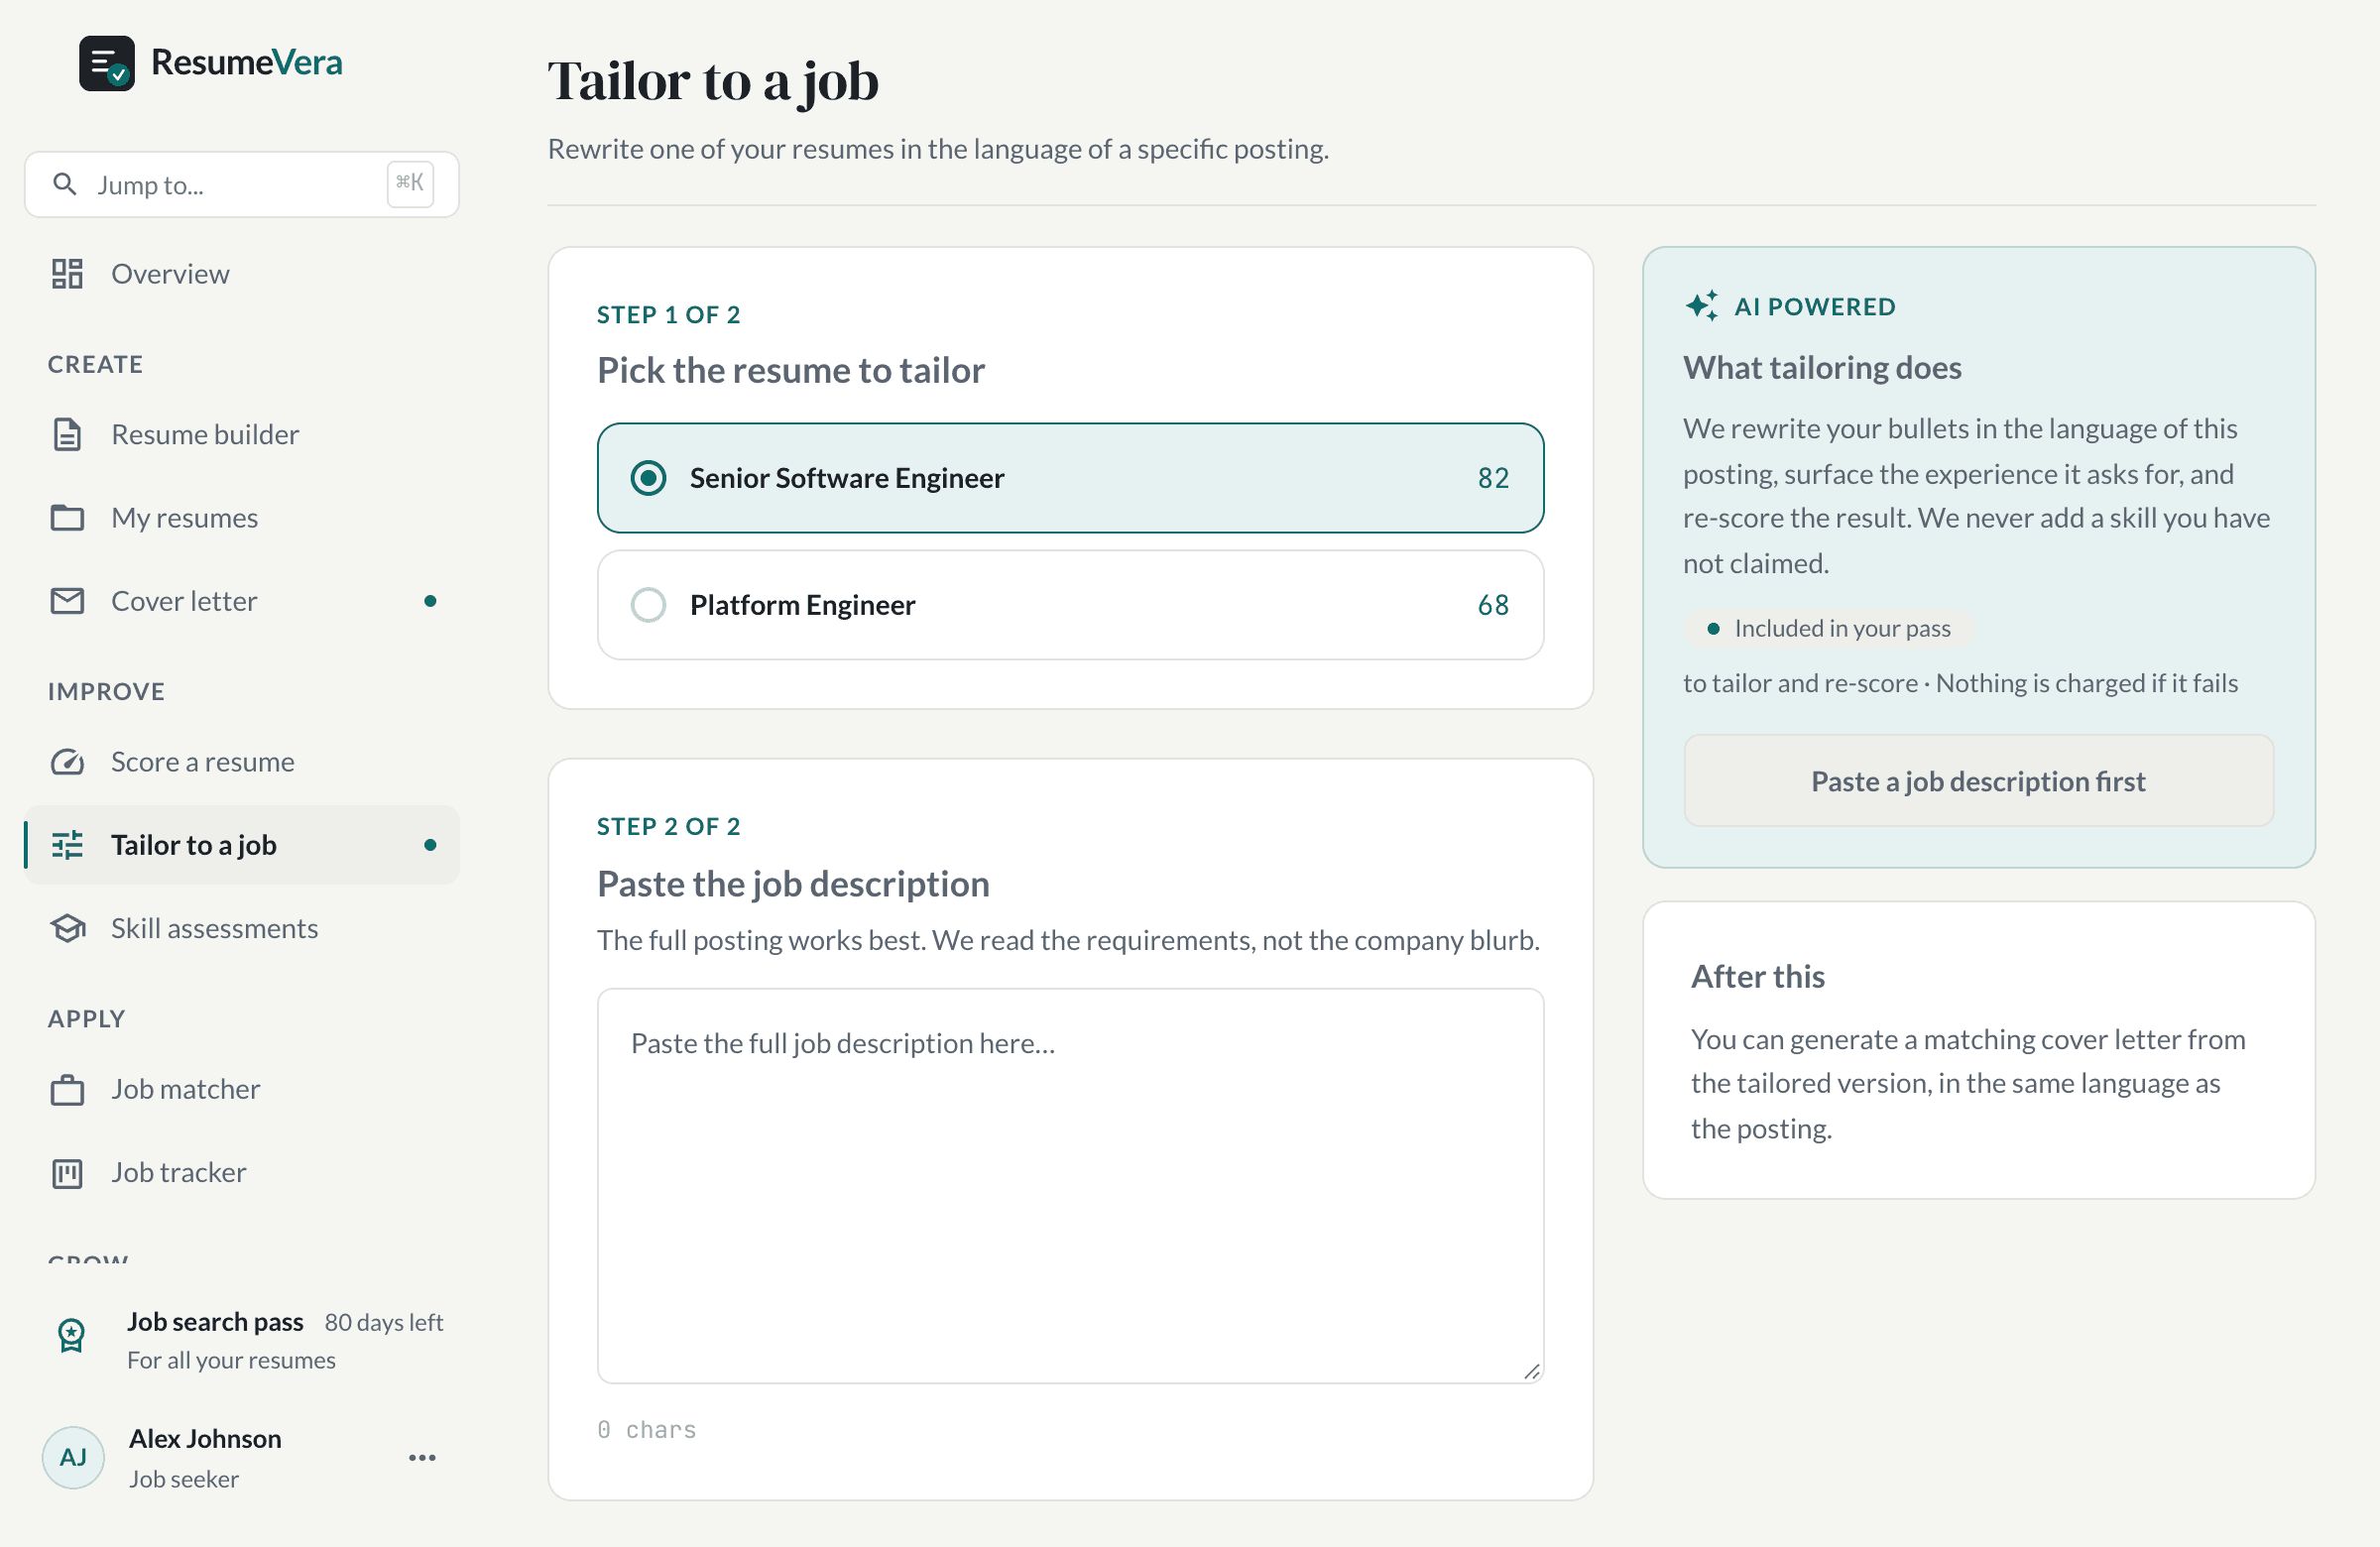Click the Alex Johnson profile name

(205, 1438)
